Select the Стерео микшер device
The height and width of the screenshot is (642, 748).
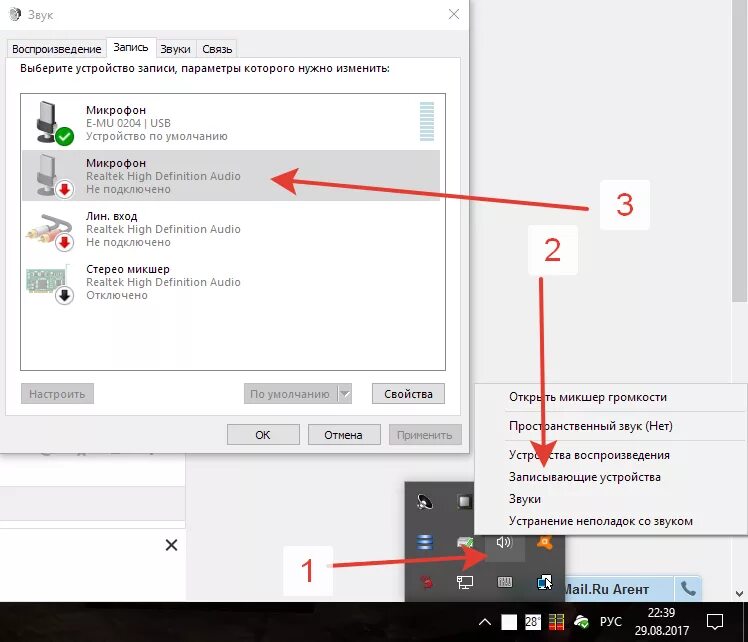click(231, 282)
